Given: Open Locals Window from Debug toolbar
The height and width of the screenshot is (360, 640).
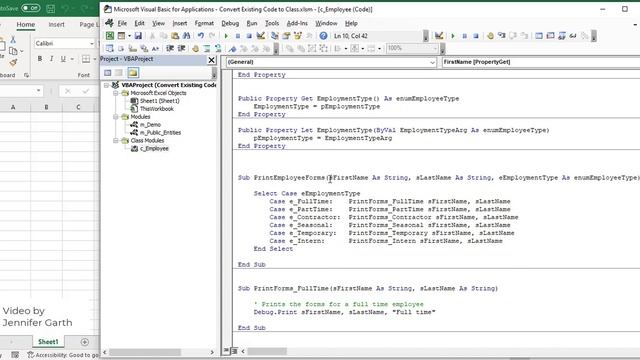Looking at the screenshot, I should coord(539,36).
